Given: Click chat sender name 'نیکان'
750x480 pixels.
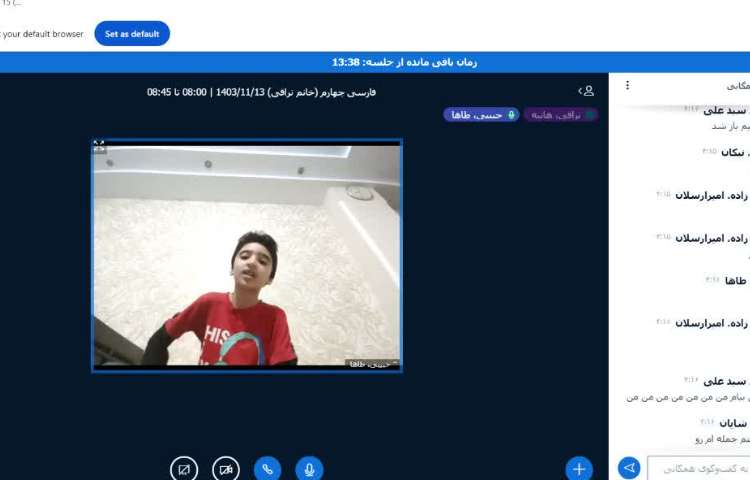Looking at the screenshot, I should [733, 153].
